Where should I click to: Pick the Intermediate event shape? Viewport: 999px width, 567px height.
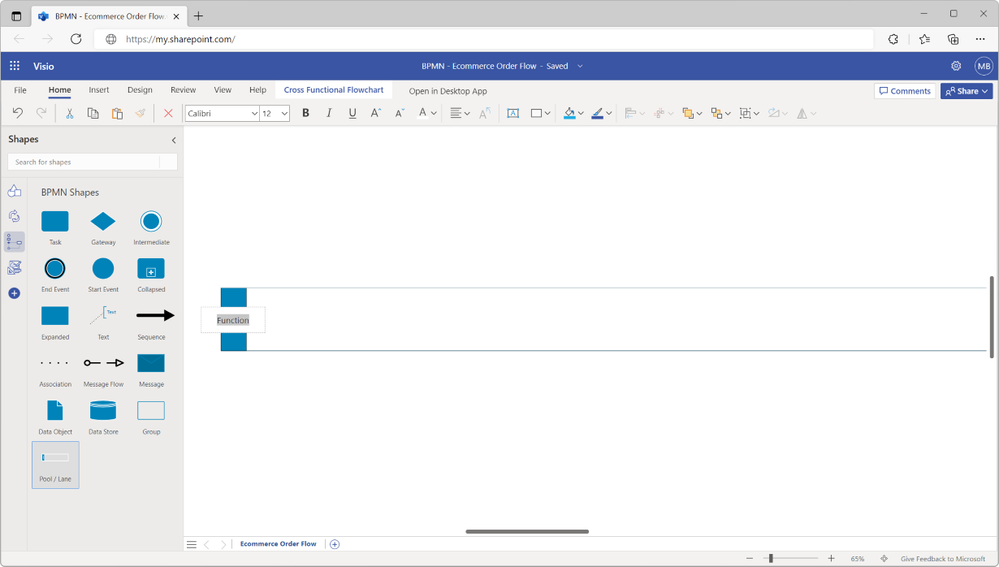(x=151, y=228)
